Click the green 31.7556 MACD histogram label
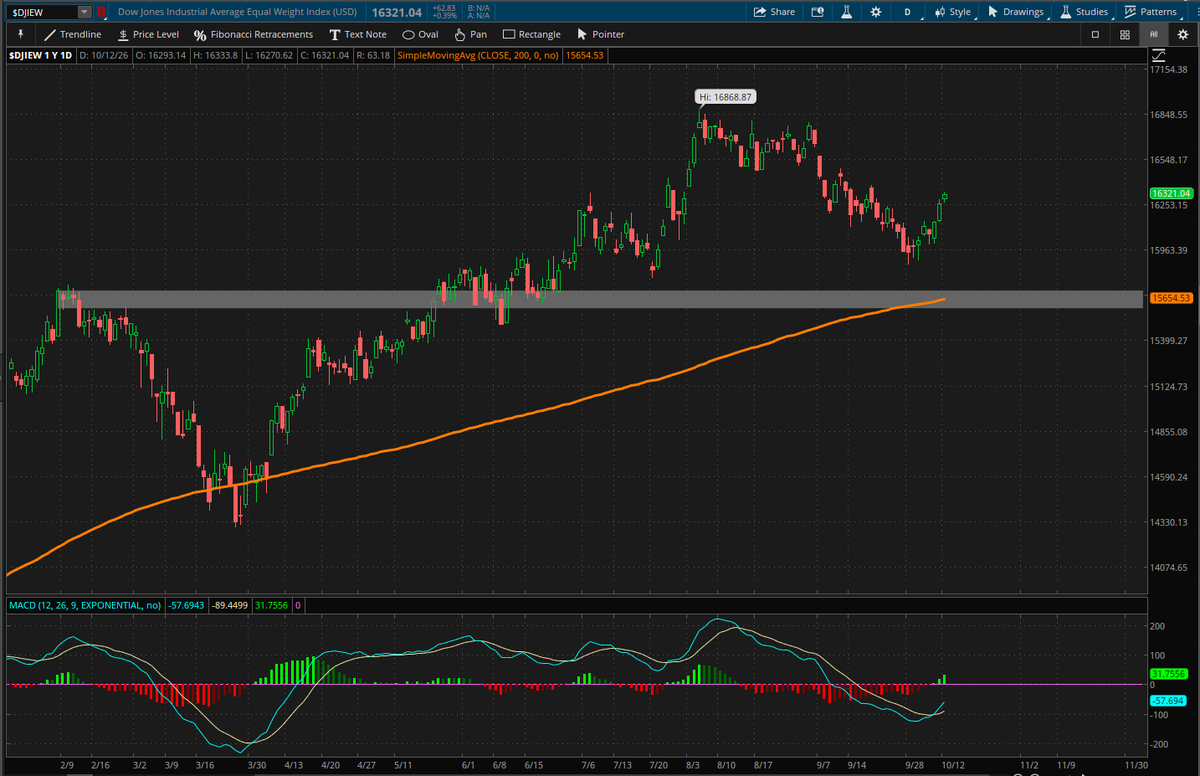 1171,673
